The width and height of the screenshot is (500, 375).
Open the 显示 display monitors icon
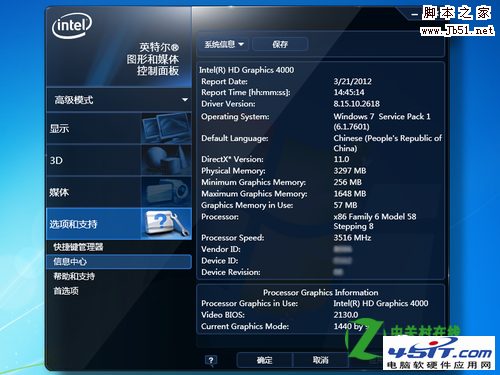(166, 128)
